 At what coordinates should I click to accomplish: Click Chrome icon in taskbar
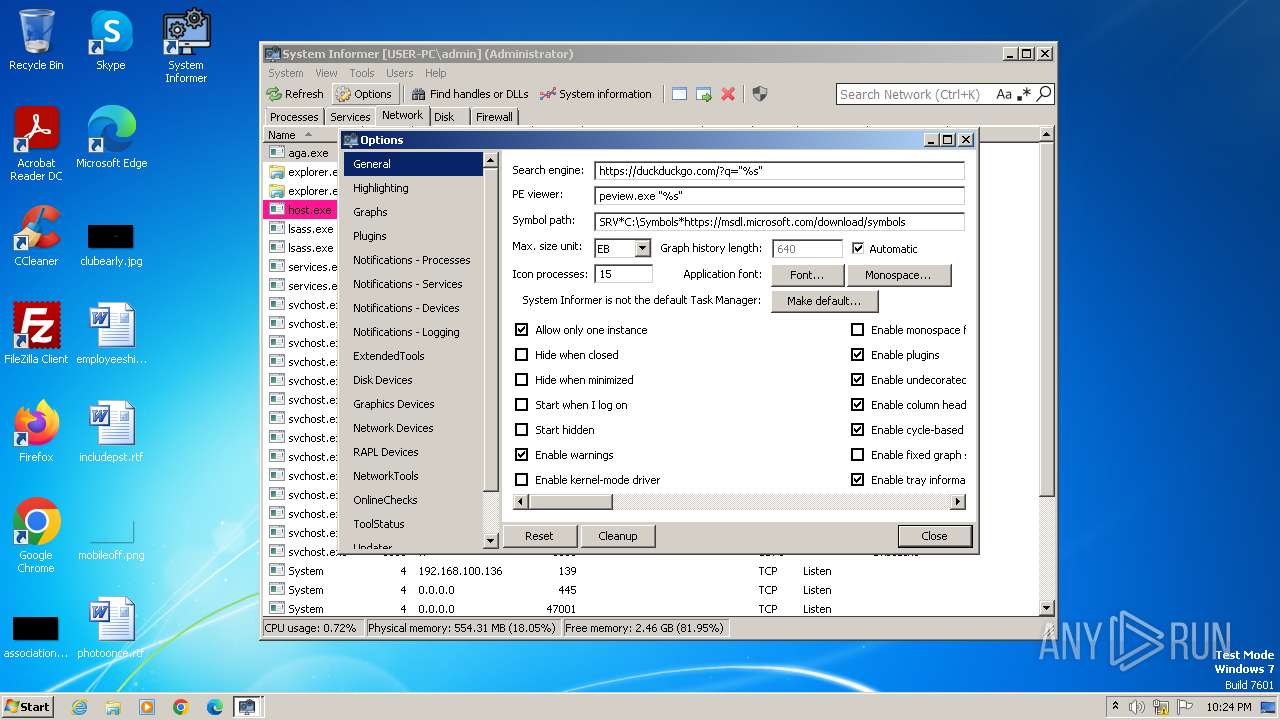(181, 707)
